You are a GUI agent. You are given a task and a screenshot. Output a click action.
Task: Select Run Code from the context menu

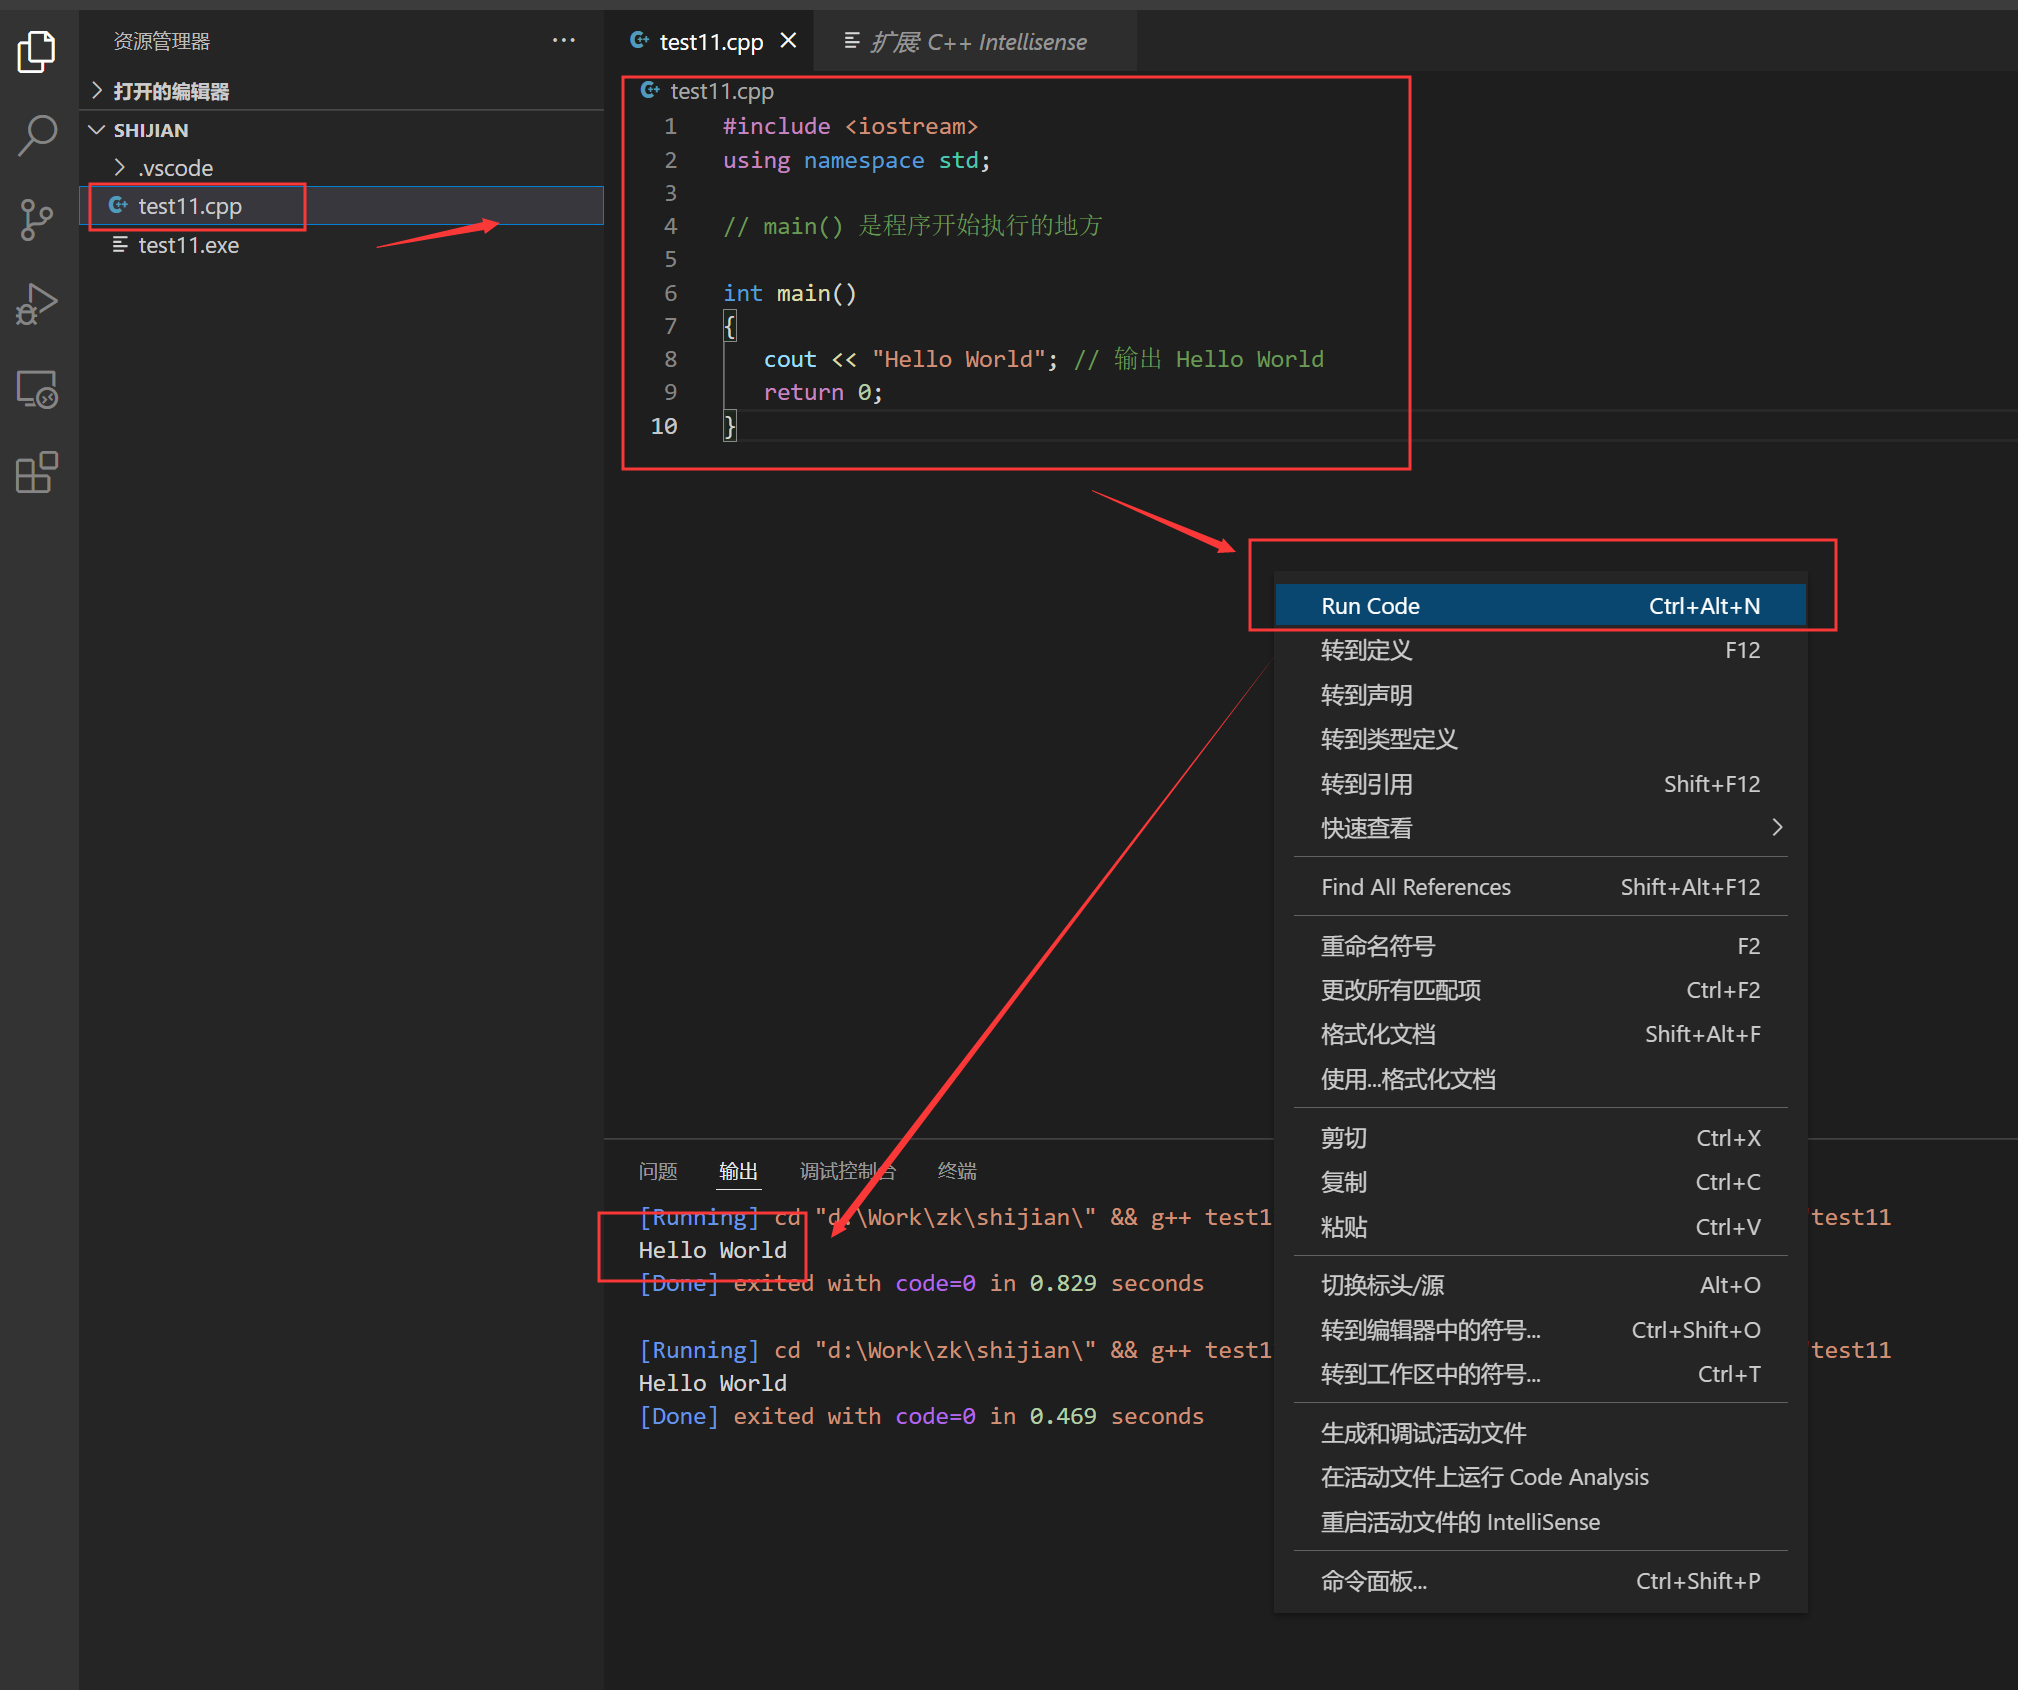point(1370,605)
